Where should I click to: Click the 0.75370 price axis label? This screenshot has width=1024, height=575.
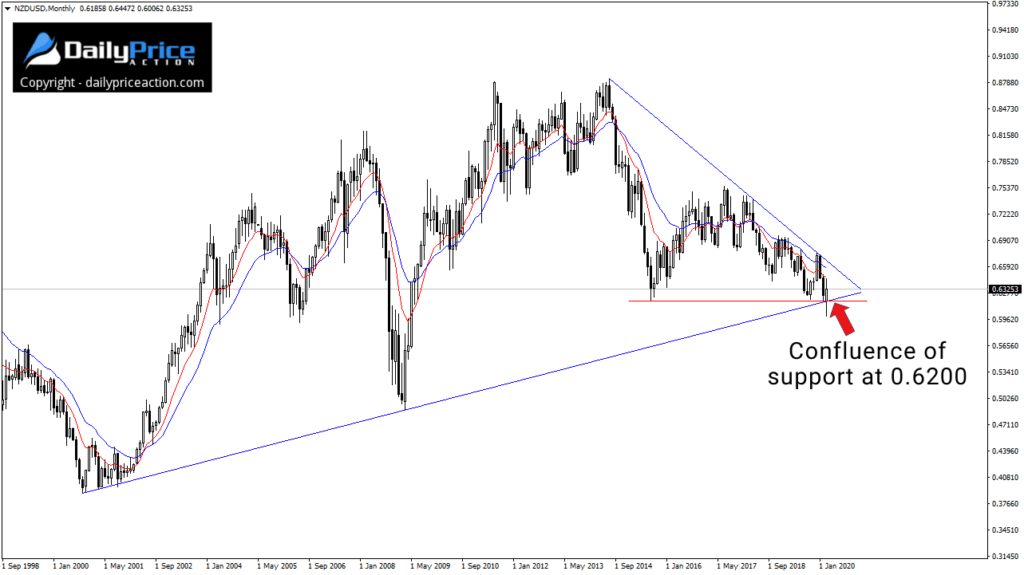tap(1006, 188)
